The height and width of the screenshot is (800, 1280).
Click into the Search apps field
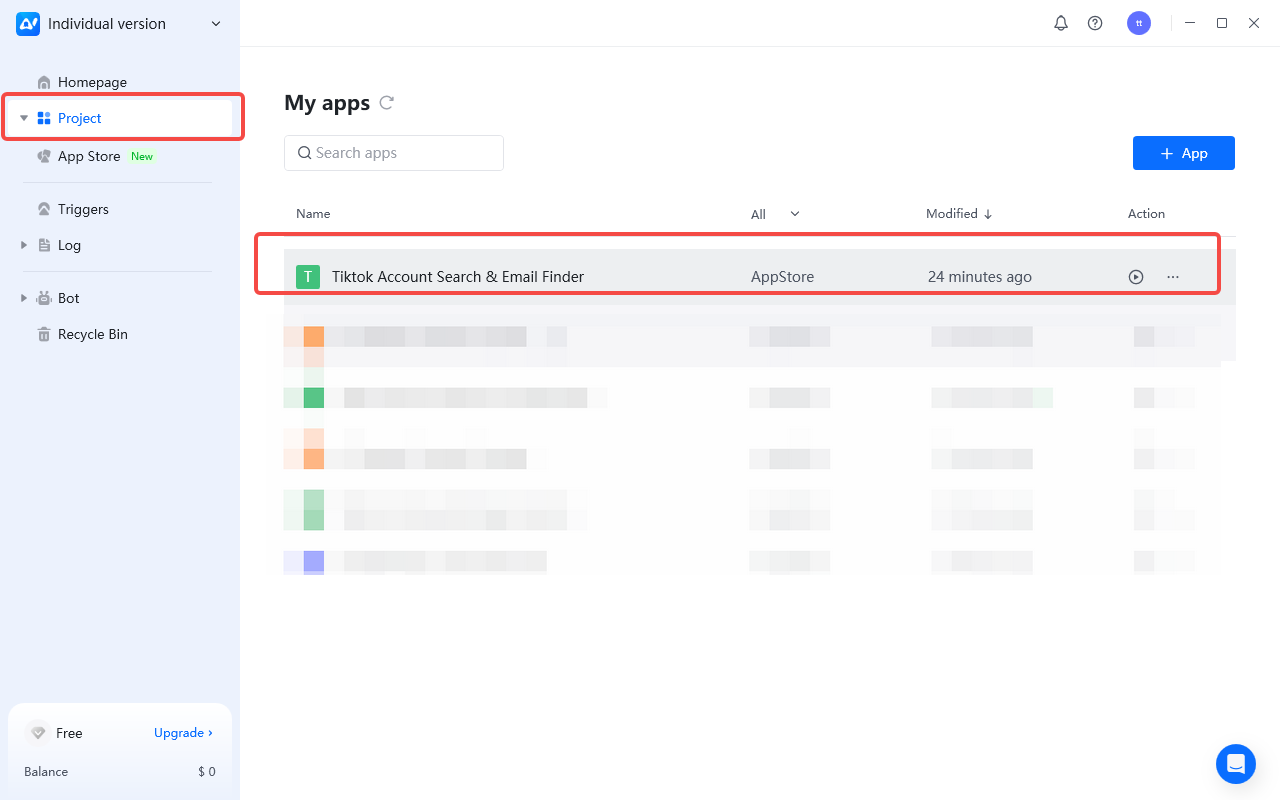click(x=394, y=153)
